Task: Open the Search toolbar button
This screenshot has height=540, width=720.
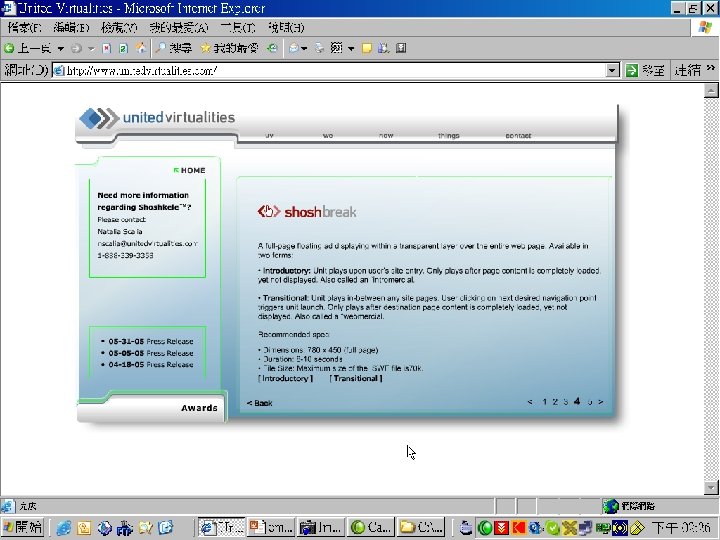Action: click(x=174, y=48)
